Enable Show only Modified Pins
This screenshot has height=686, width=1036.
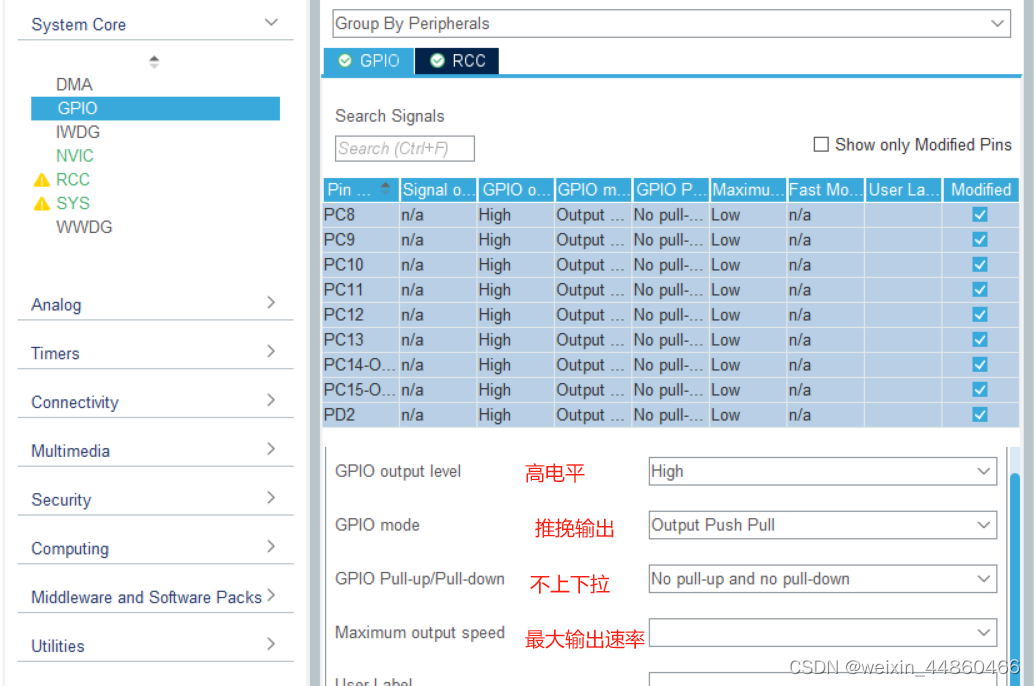coord(821,144)
